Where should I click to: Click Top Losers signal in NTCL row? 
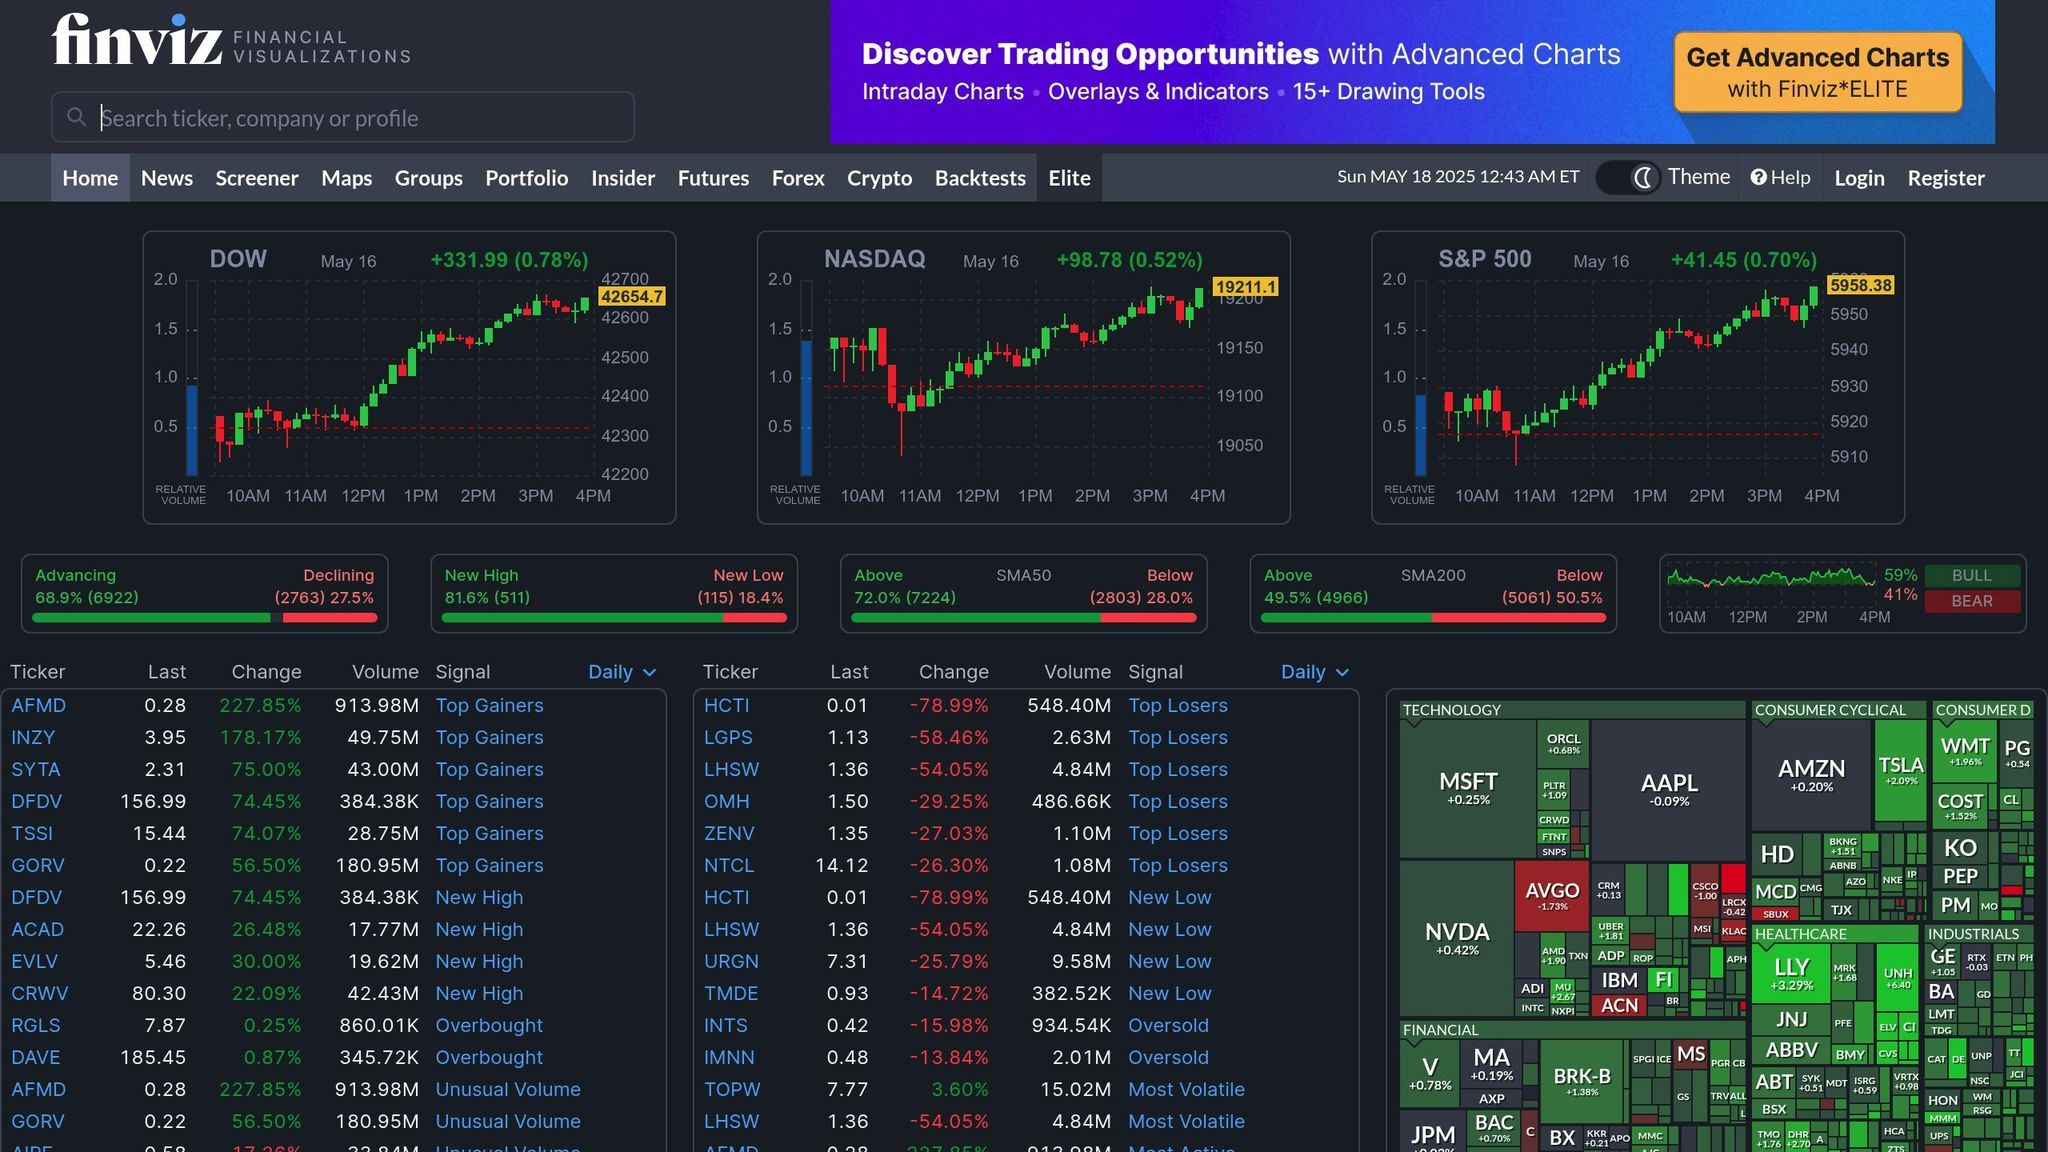1178,865
